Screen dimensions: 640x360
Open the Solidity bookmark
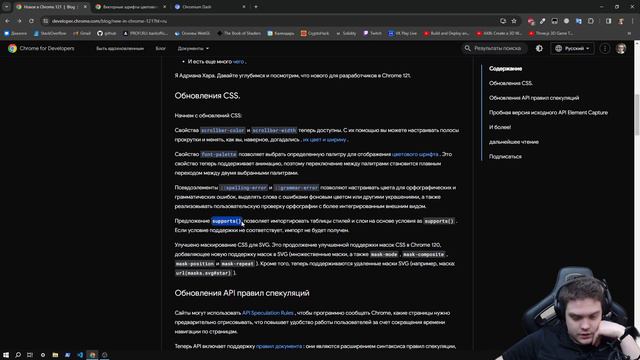tap(346, 33)
